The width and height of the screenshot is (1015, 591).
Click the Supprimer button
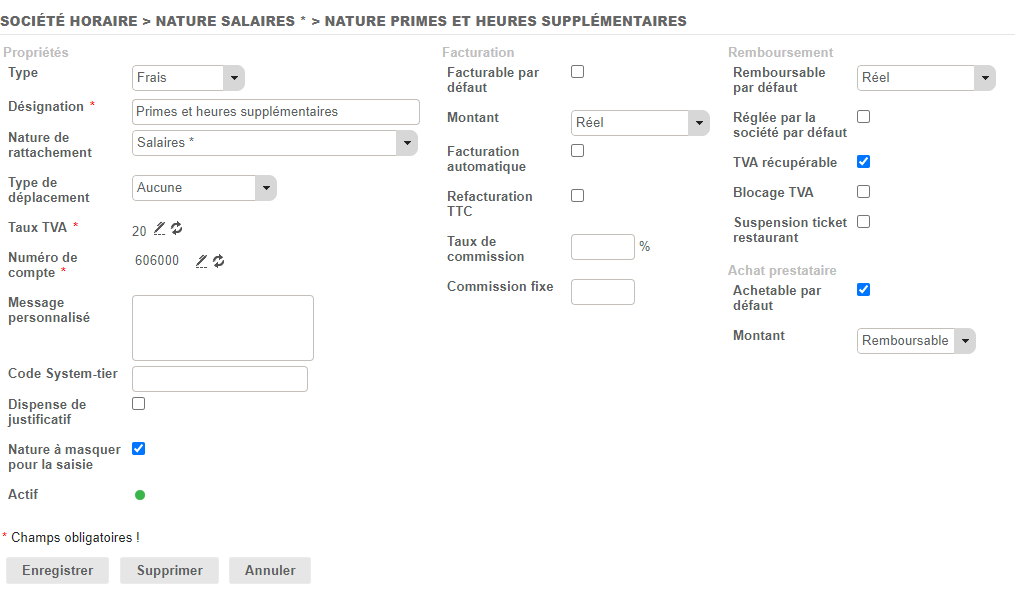click(170, 571)
